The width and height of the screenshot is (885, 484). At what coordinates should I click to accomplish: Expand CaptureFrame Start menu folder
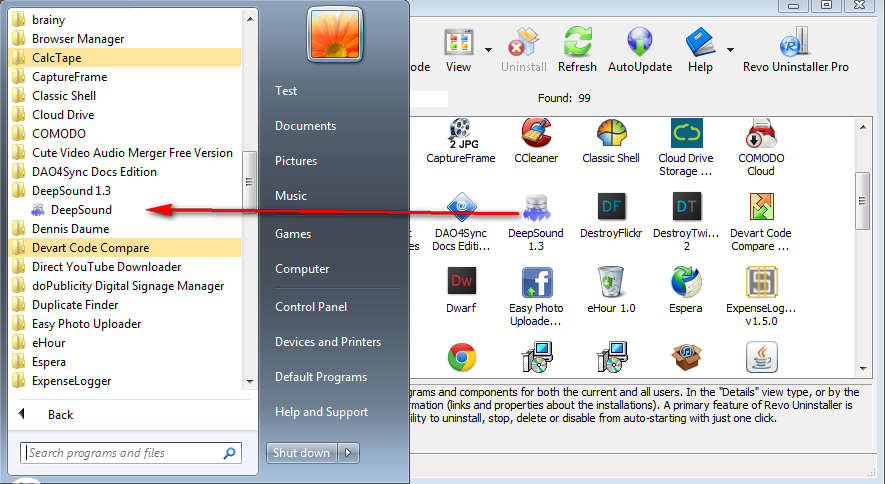pyautogui.click(x=69, y=77)
